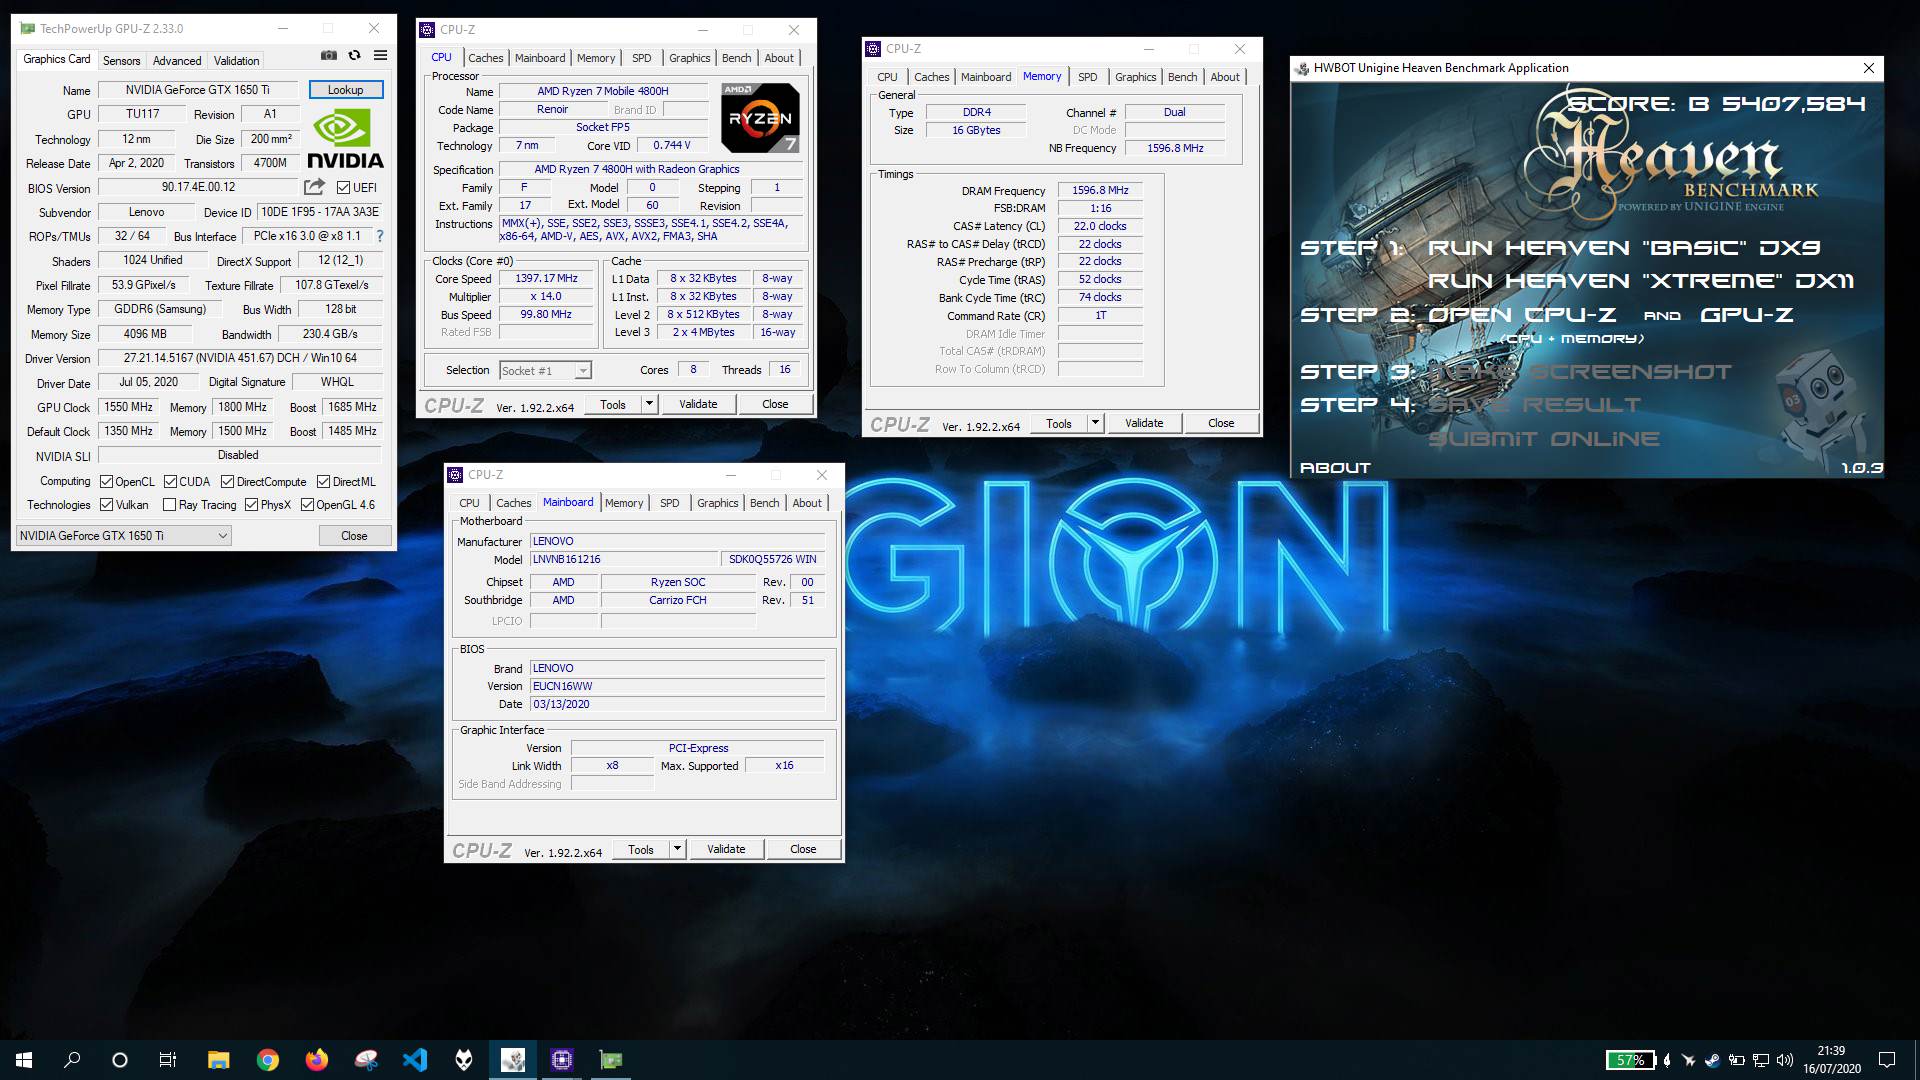The image size is (1920, 1080).
Task: Open Caches tab in CPU-Z CPU window
Action: (x=485, y=58)
